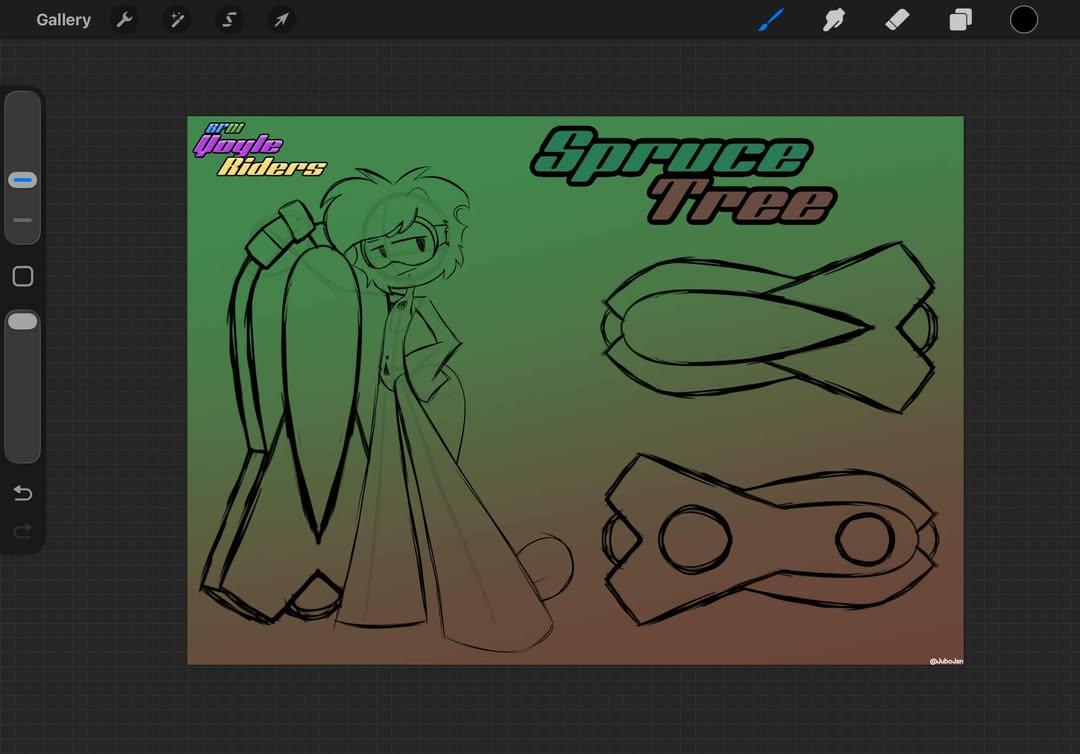The height and width of the screenshot is (754, 1080).
Task: Redo the last undone action
Action: coord(23,530)
